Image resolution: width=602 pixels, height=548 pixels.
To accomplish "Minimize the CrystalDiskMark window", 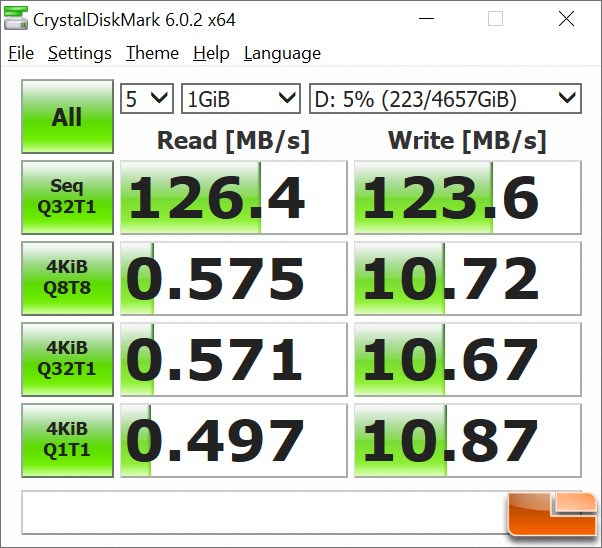I will (x=426, y=18).
